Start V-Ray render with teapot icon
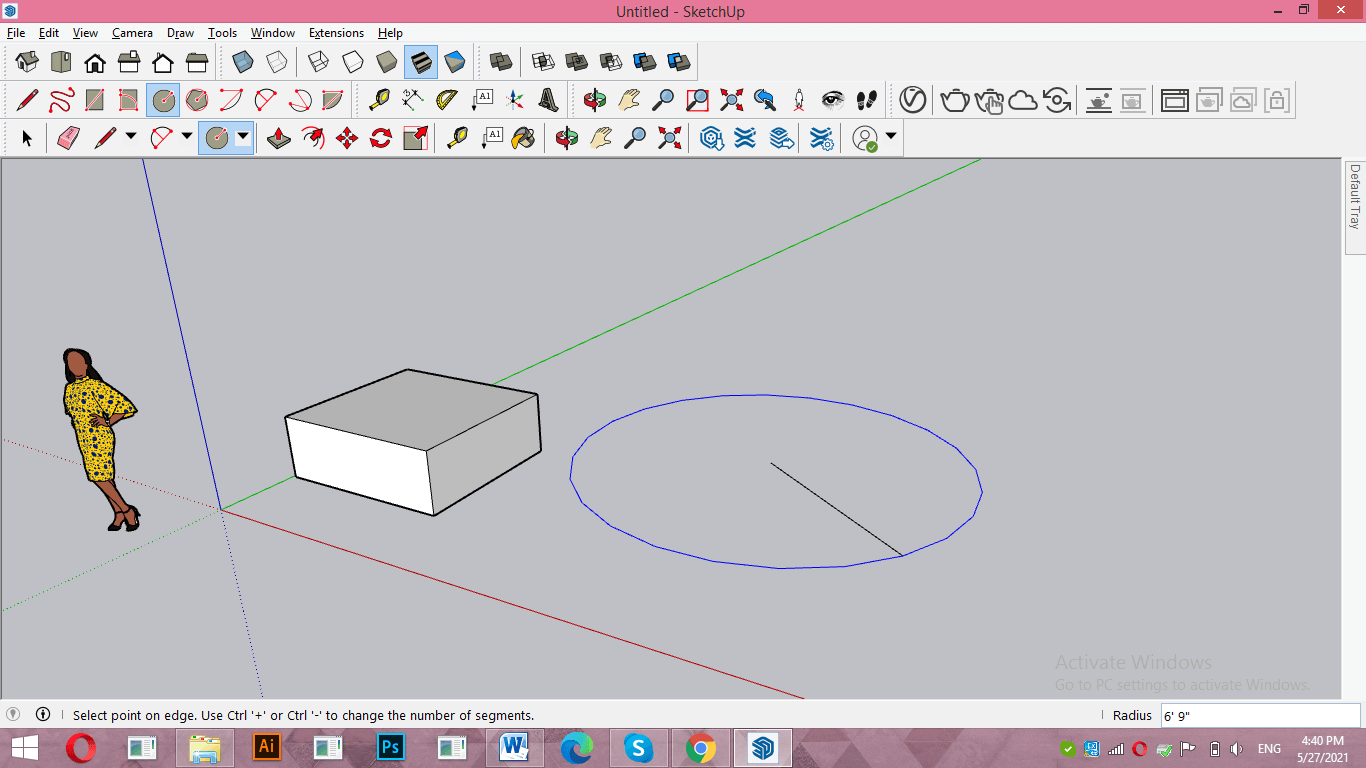The width and height of the screenshot is (1366, 768). [x=955, y=100]
